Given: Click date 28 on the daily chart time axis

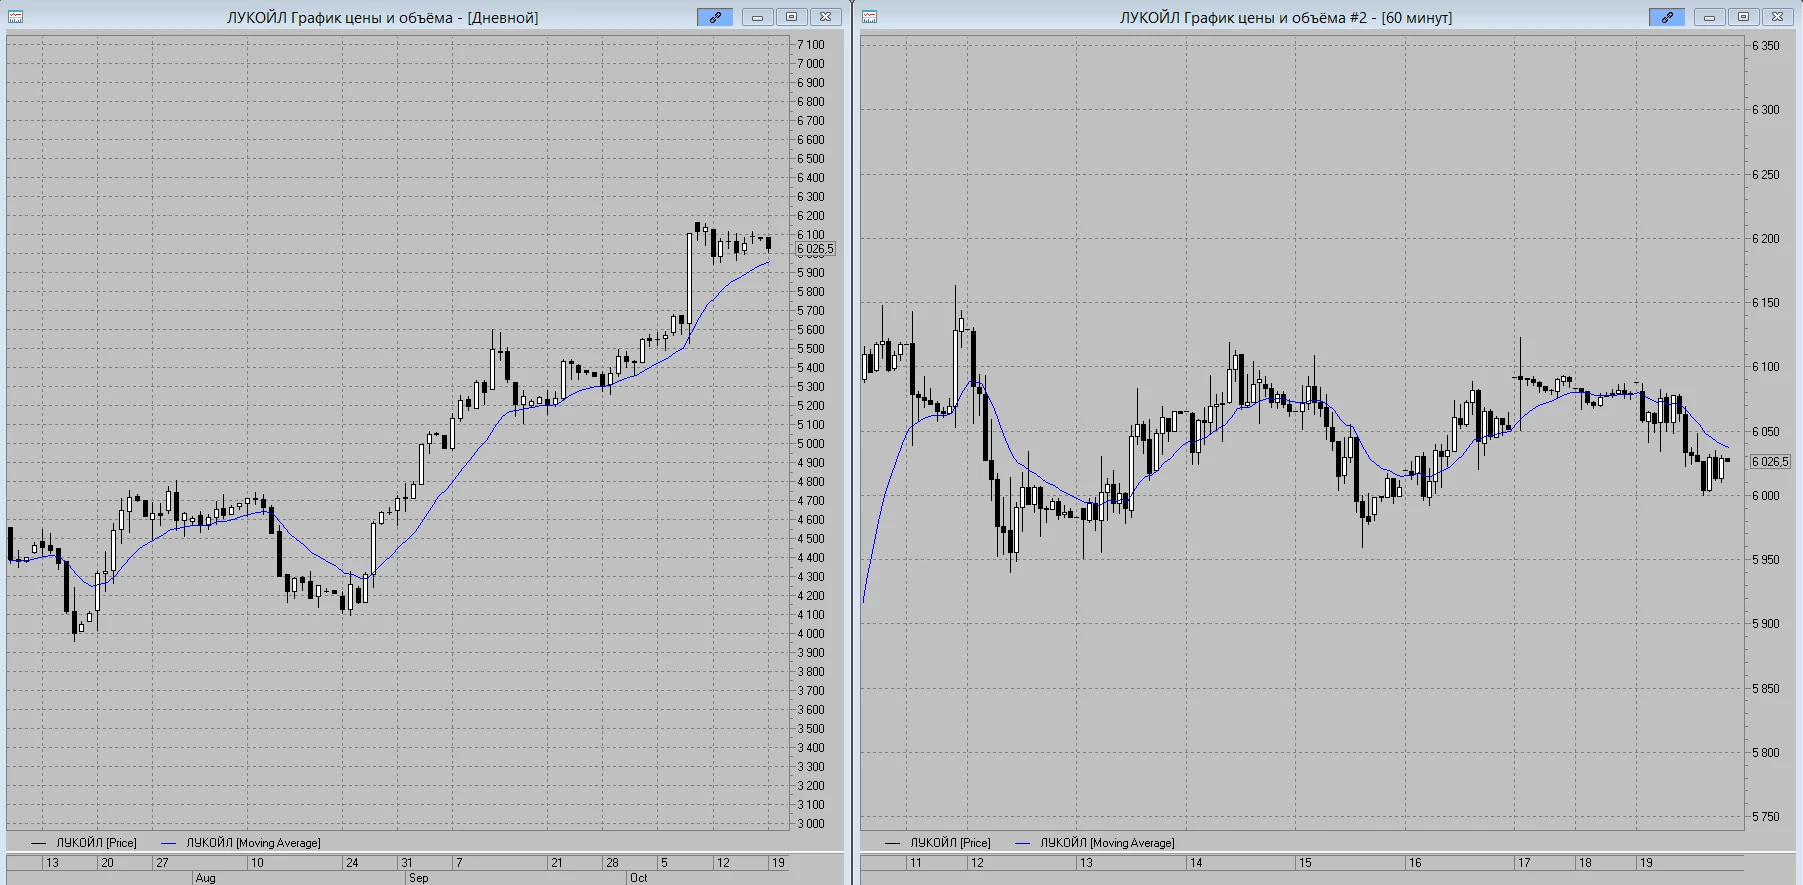Looking at the screenshot, I should pyautogui.click(x=612, y=862).
